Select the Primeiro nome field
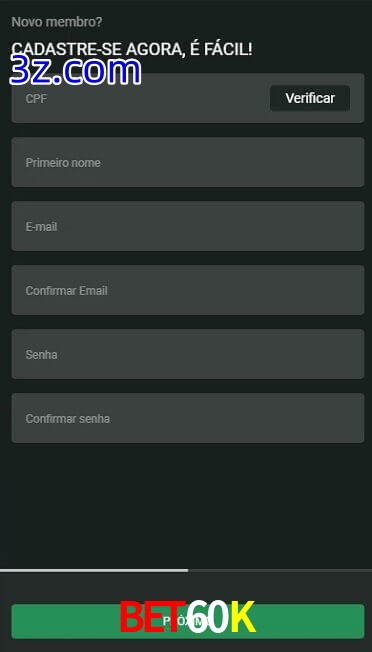This screenshot has width=372, height=652. [x=188, y=162]
